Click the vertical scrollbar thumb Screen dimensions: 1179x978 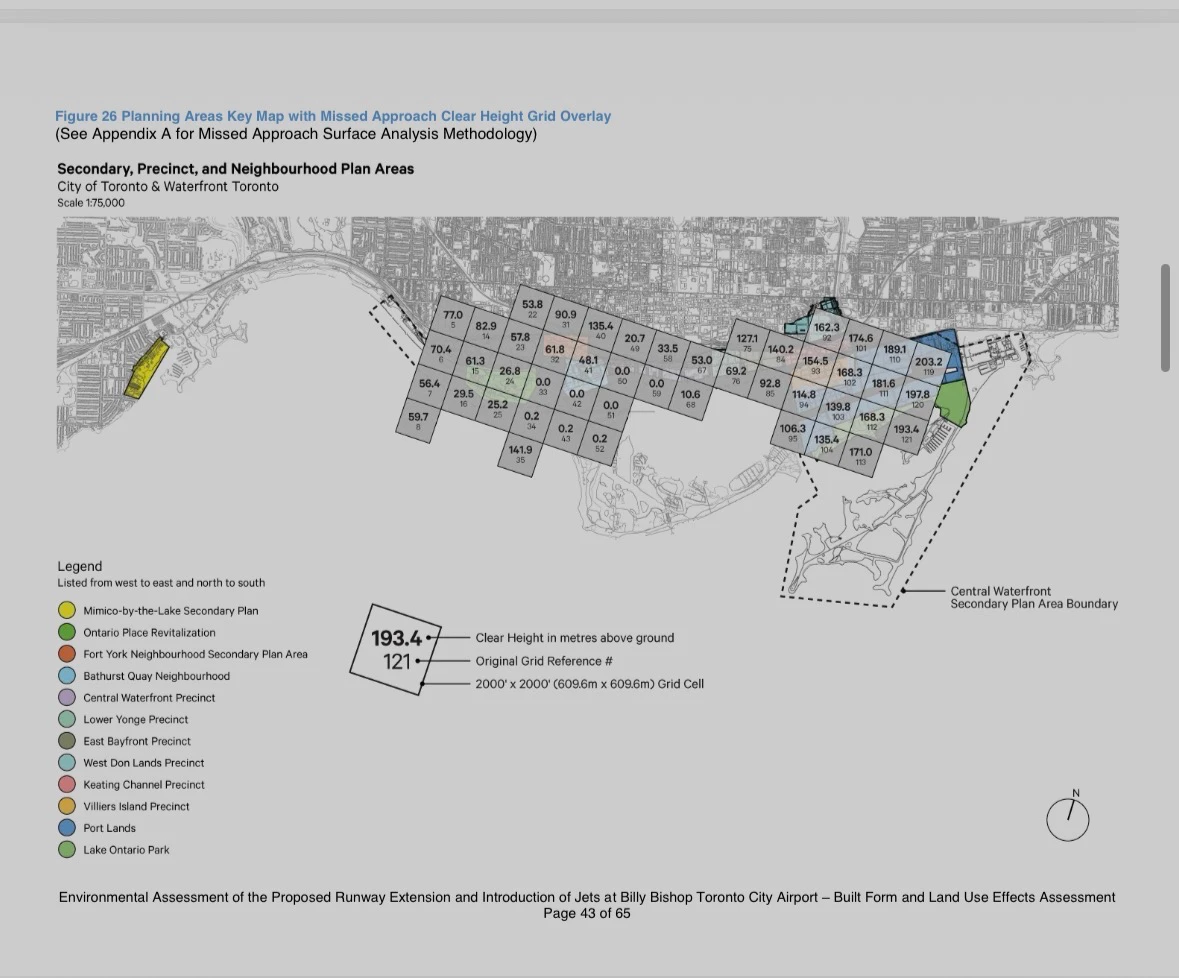click(x=1165, y=318)
